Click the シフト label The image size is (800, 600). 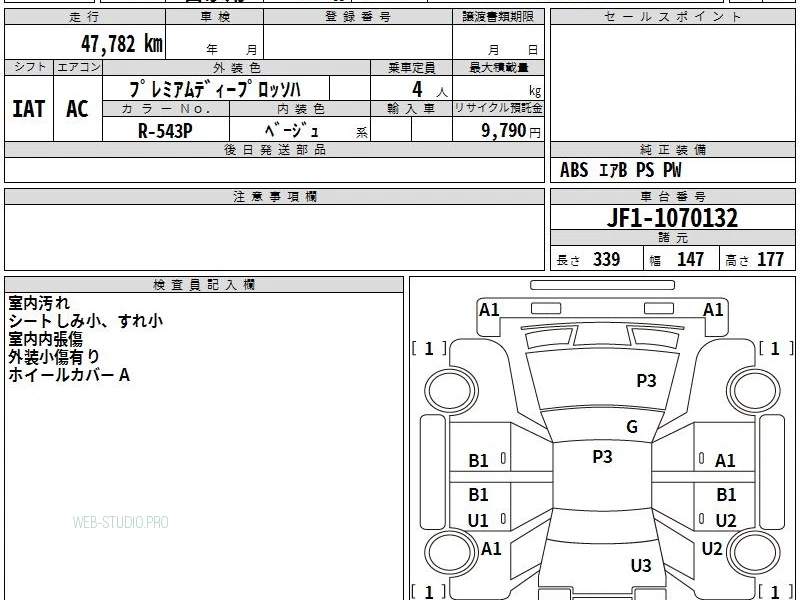29,67
